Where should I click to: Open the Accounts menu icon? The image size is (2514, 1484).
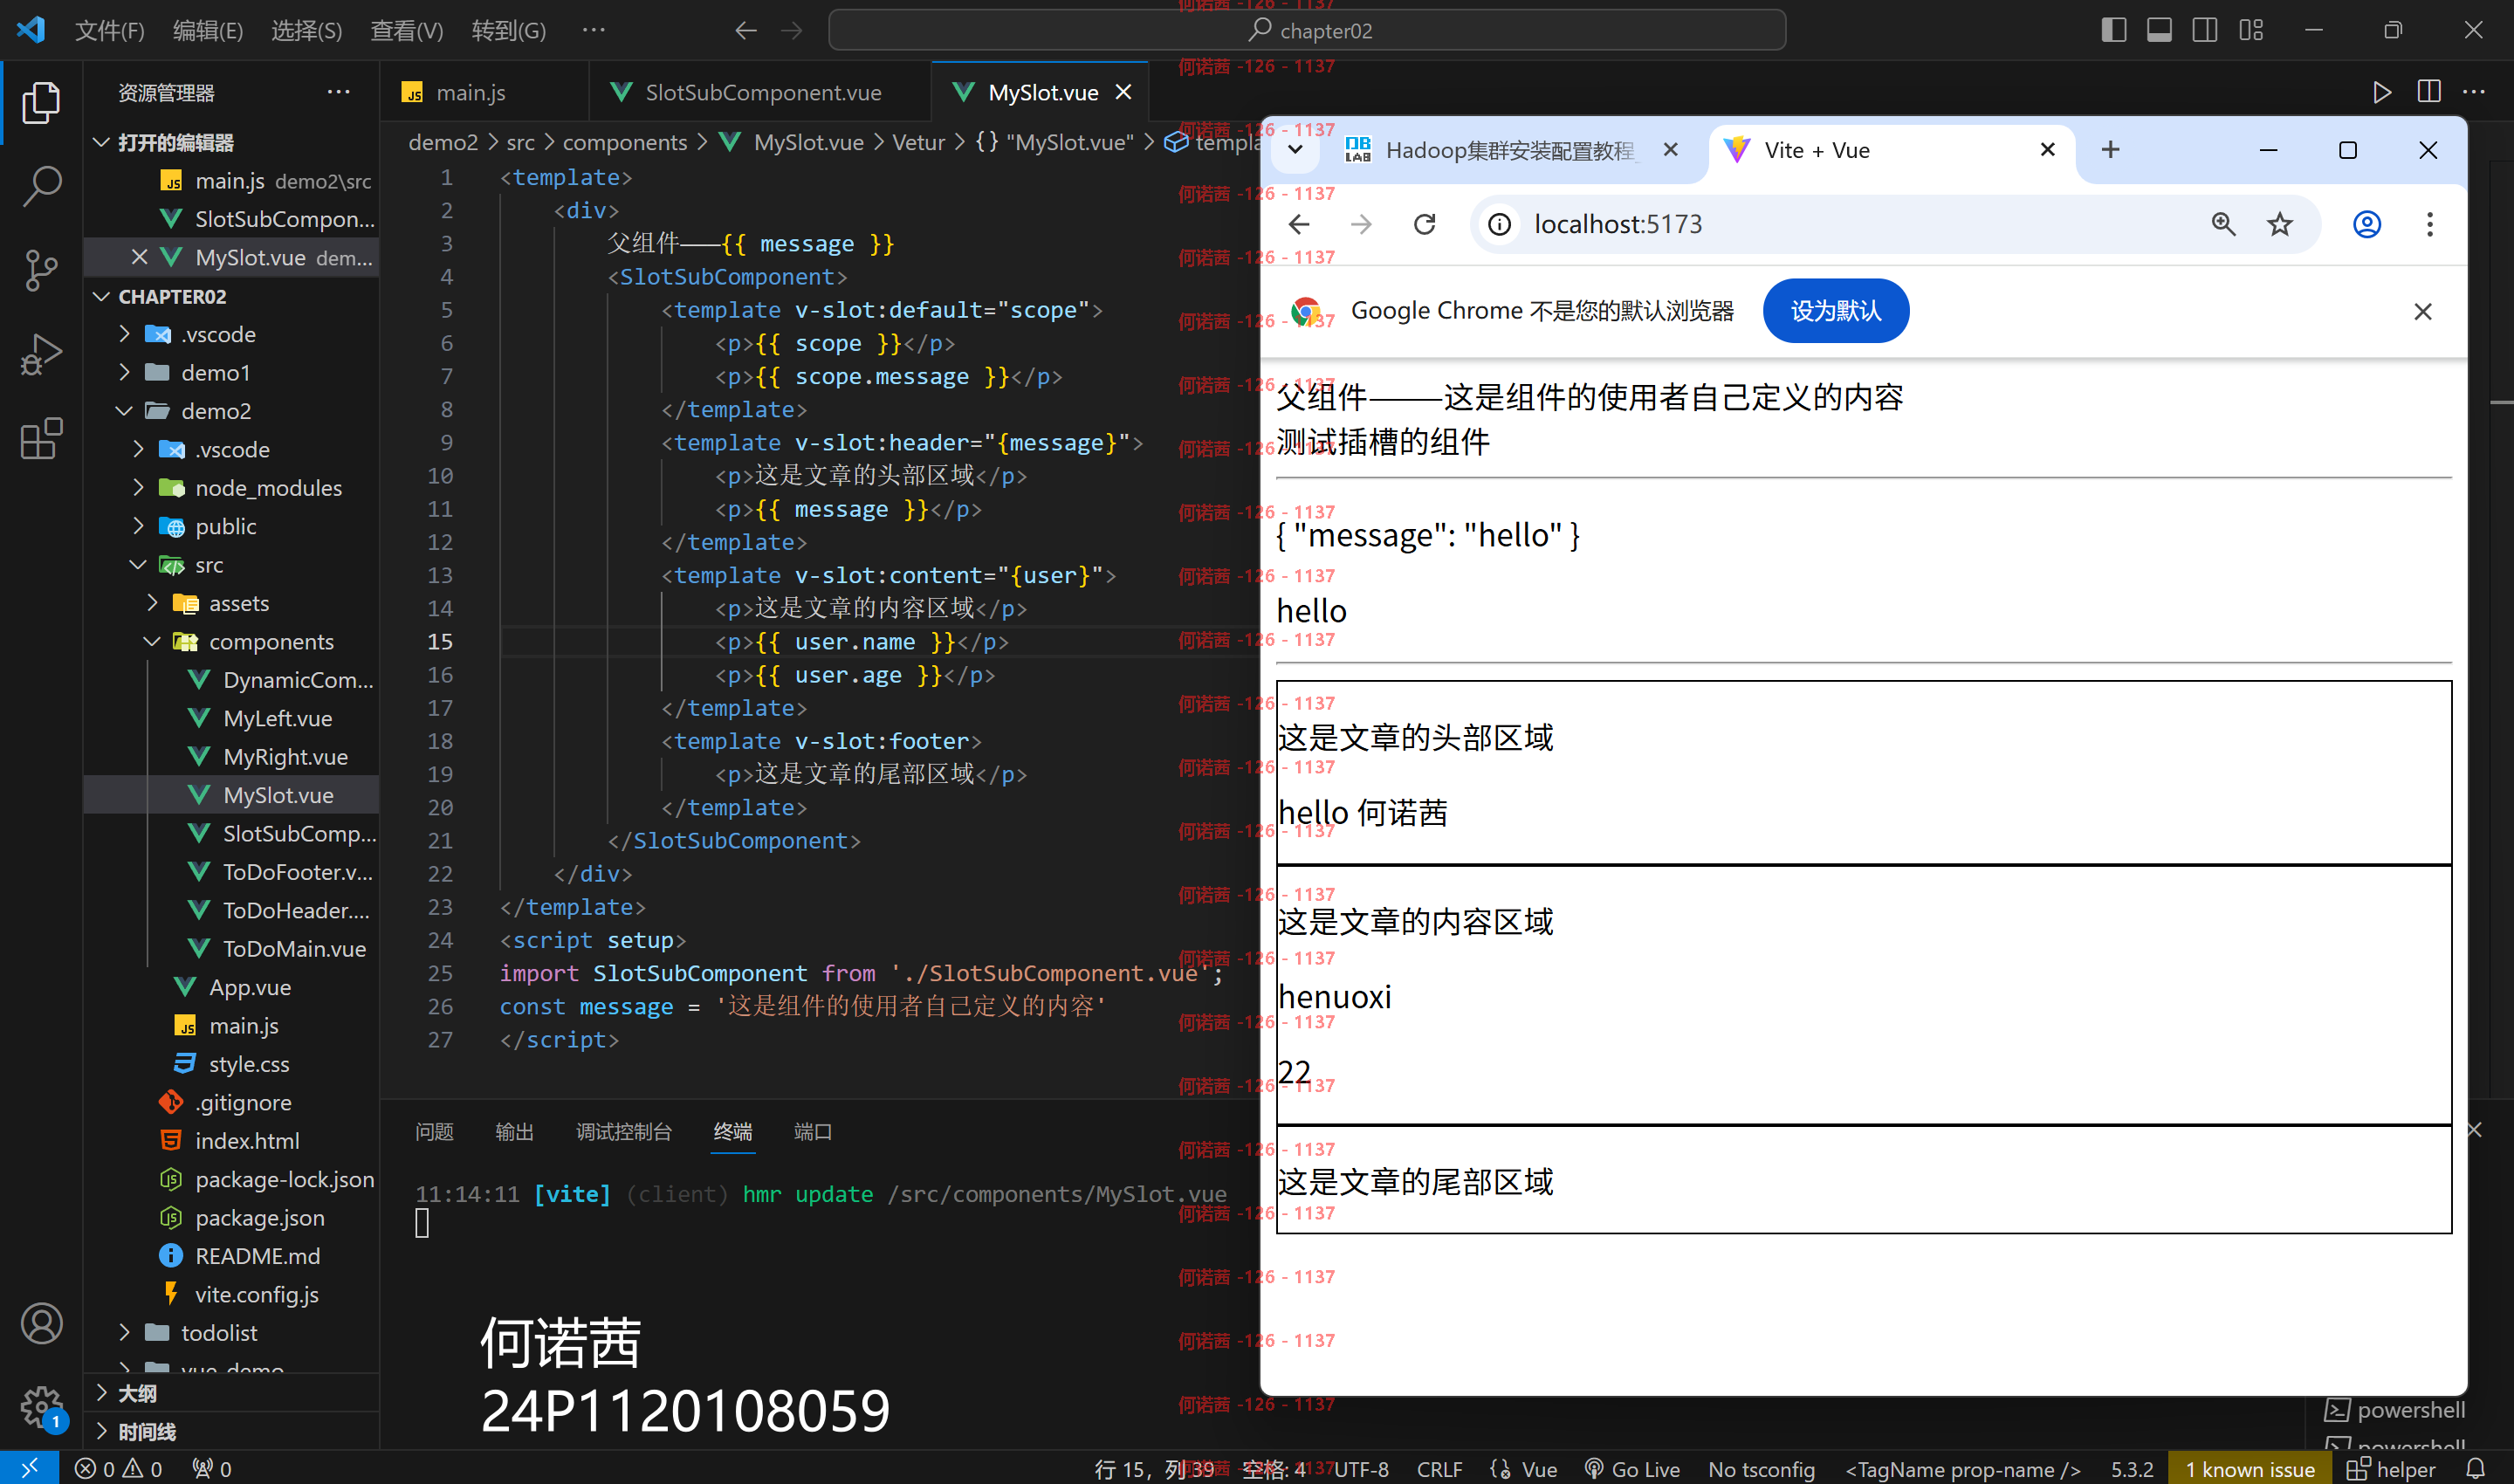point(41,1324)
